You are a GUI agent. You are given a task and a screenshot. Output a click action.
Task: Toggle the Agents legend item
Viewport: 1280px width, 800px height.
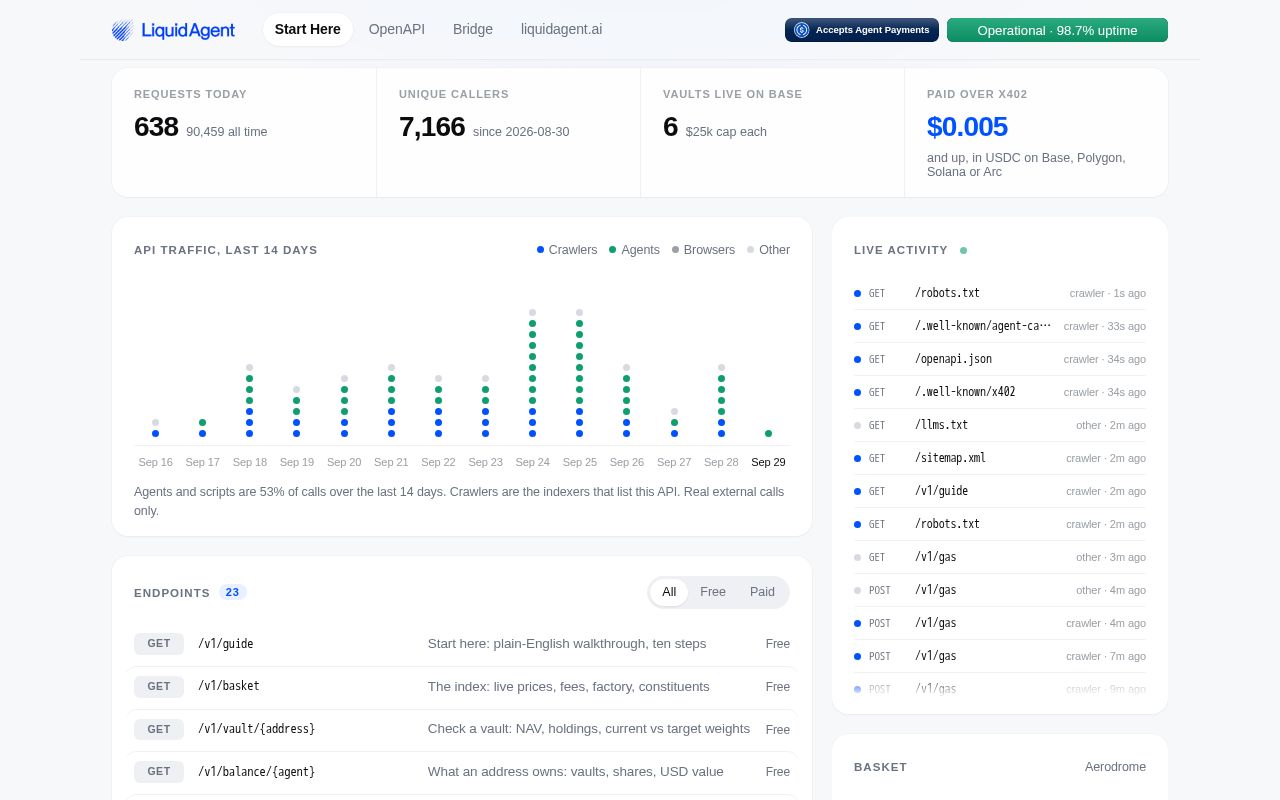pyautogui.click(x=634, y=250)
